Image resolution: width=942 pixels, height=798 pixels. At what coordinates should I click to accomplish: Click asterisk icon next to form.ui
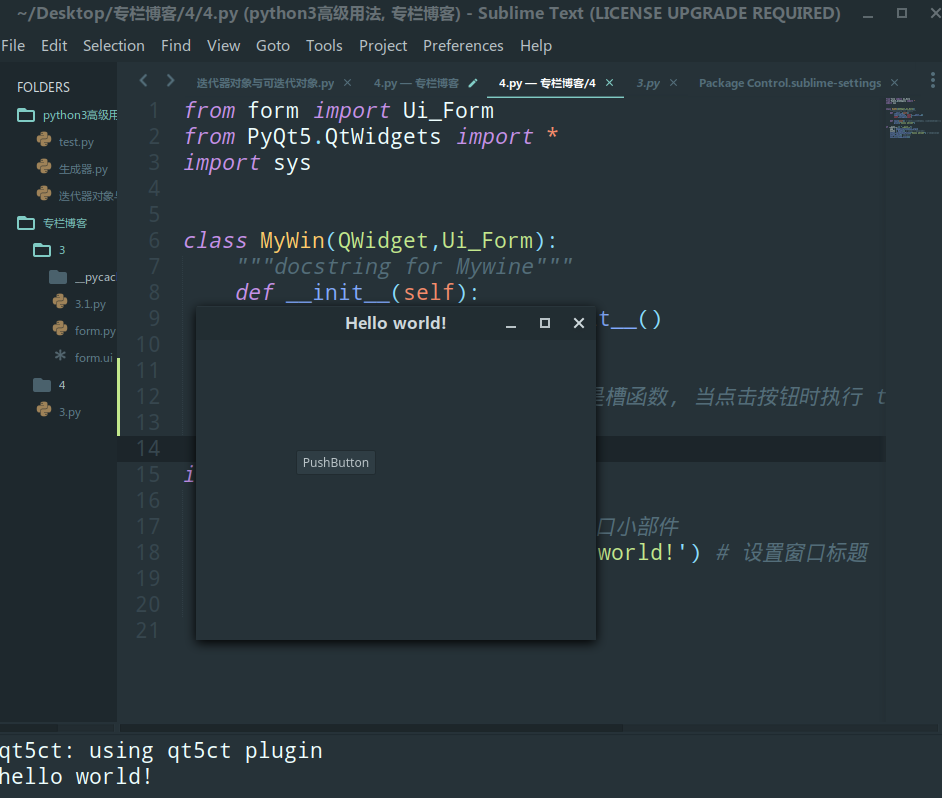(x=60, y=355)
